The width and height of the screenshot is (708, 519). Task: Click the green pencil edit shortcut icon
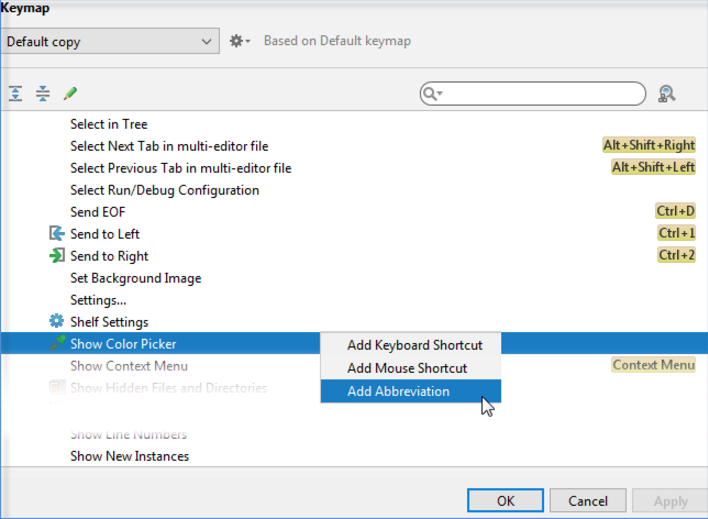tap(70, 94)
